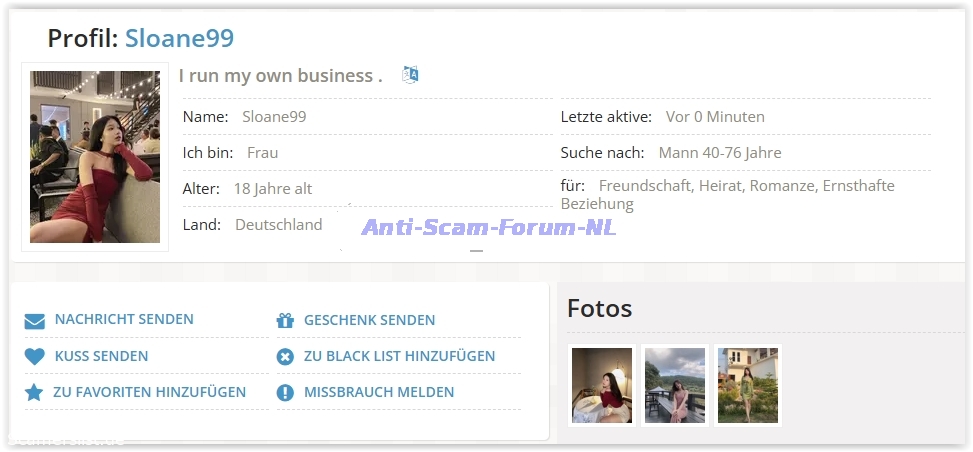Image resolution: width=973 pixels, height=452 pixels.
Task: Choose ZU FAVORITEN HINZUFÜGEN
Action: pyautogui.click(x=149, y=392)
